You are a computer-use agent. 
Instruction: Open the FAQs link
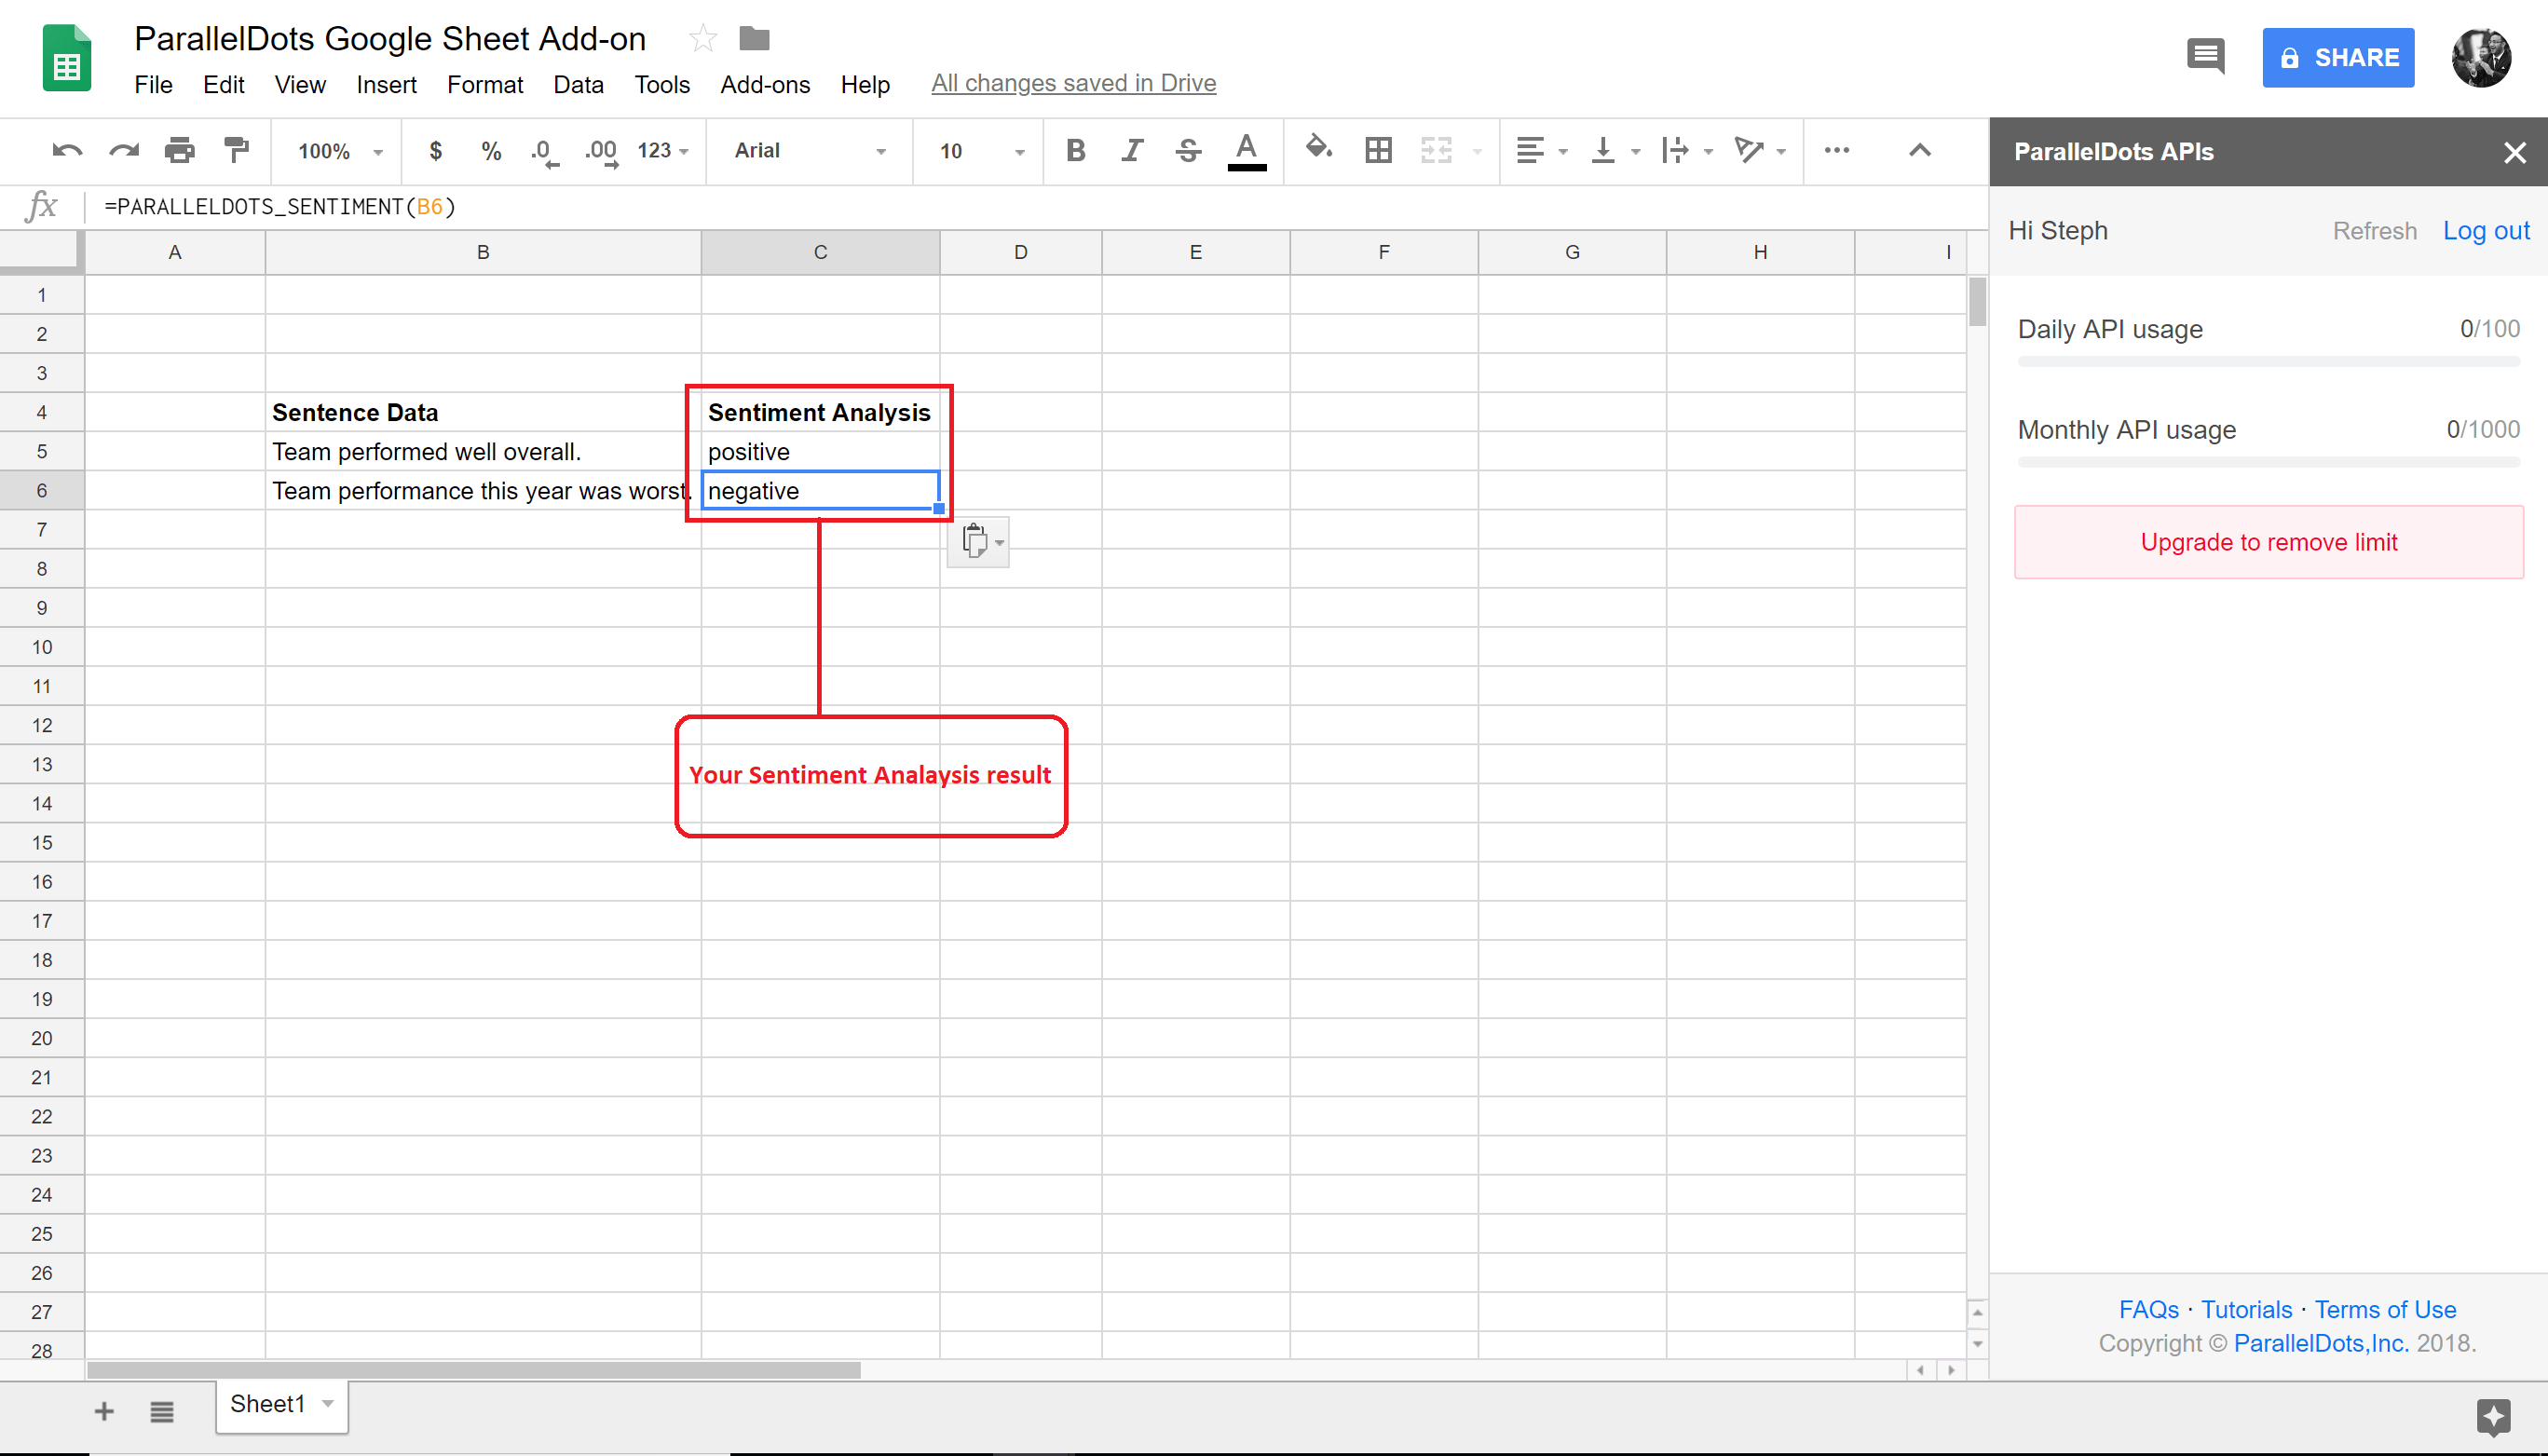click(2149, 1309)
